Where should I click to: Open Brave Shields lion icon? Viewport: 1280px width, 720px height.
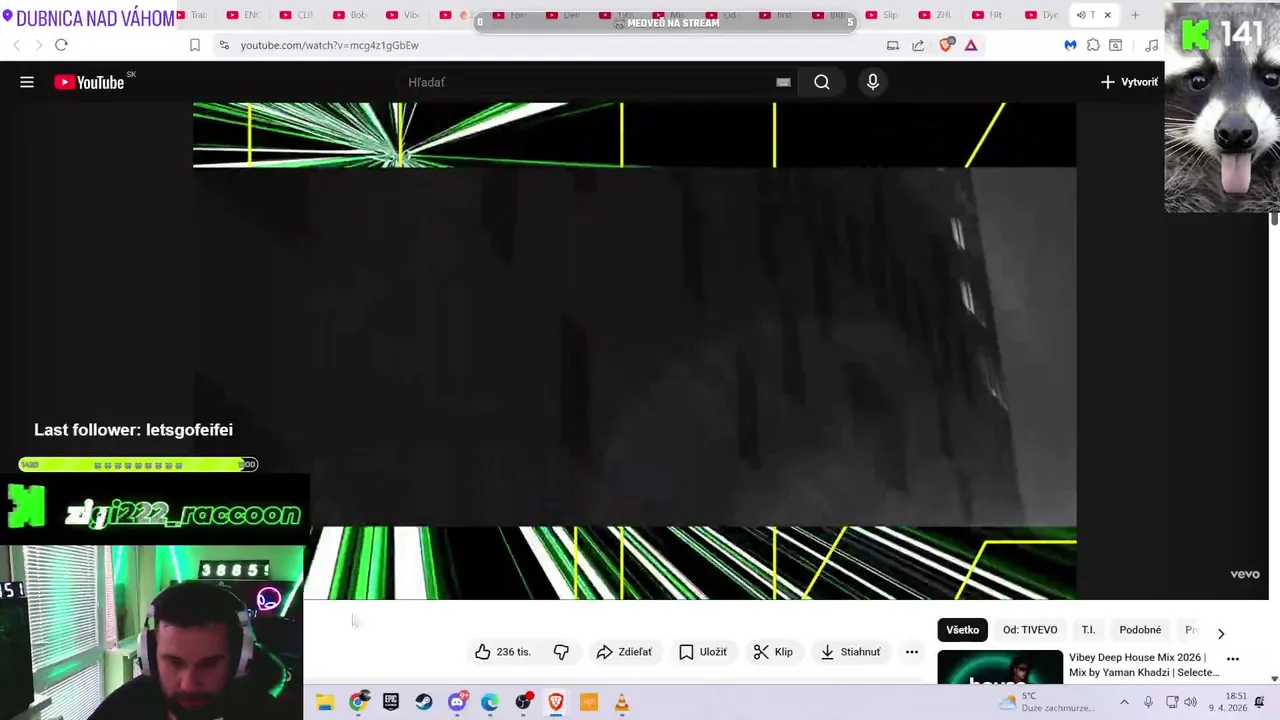click(x=946, y=45)
